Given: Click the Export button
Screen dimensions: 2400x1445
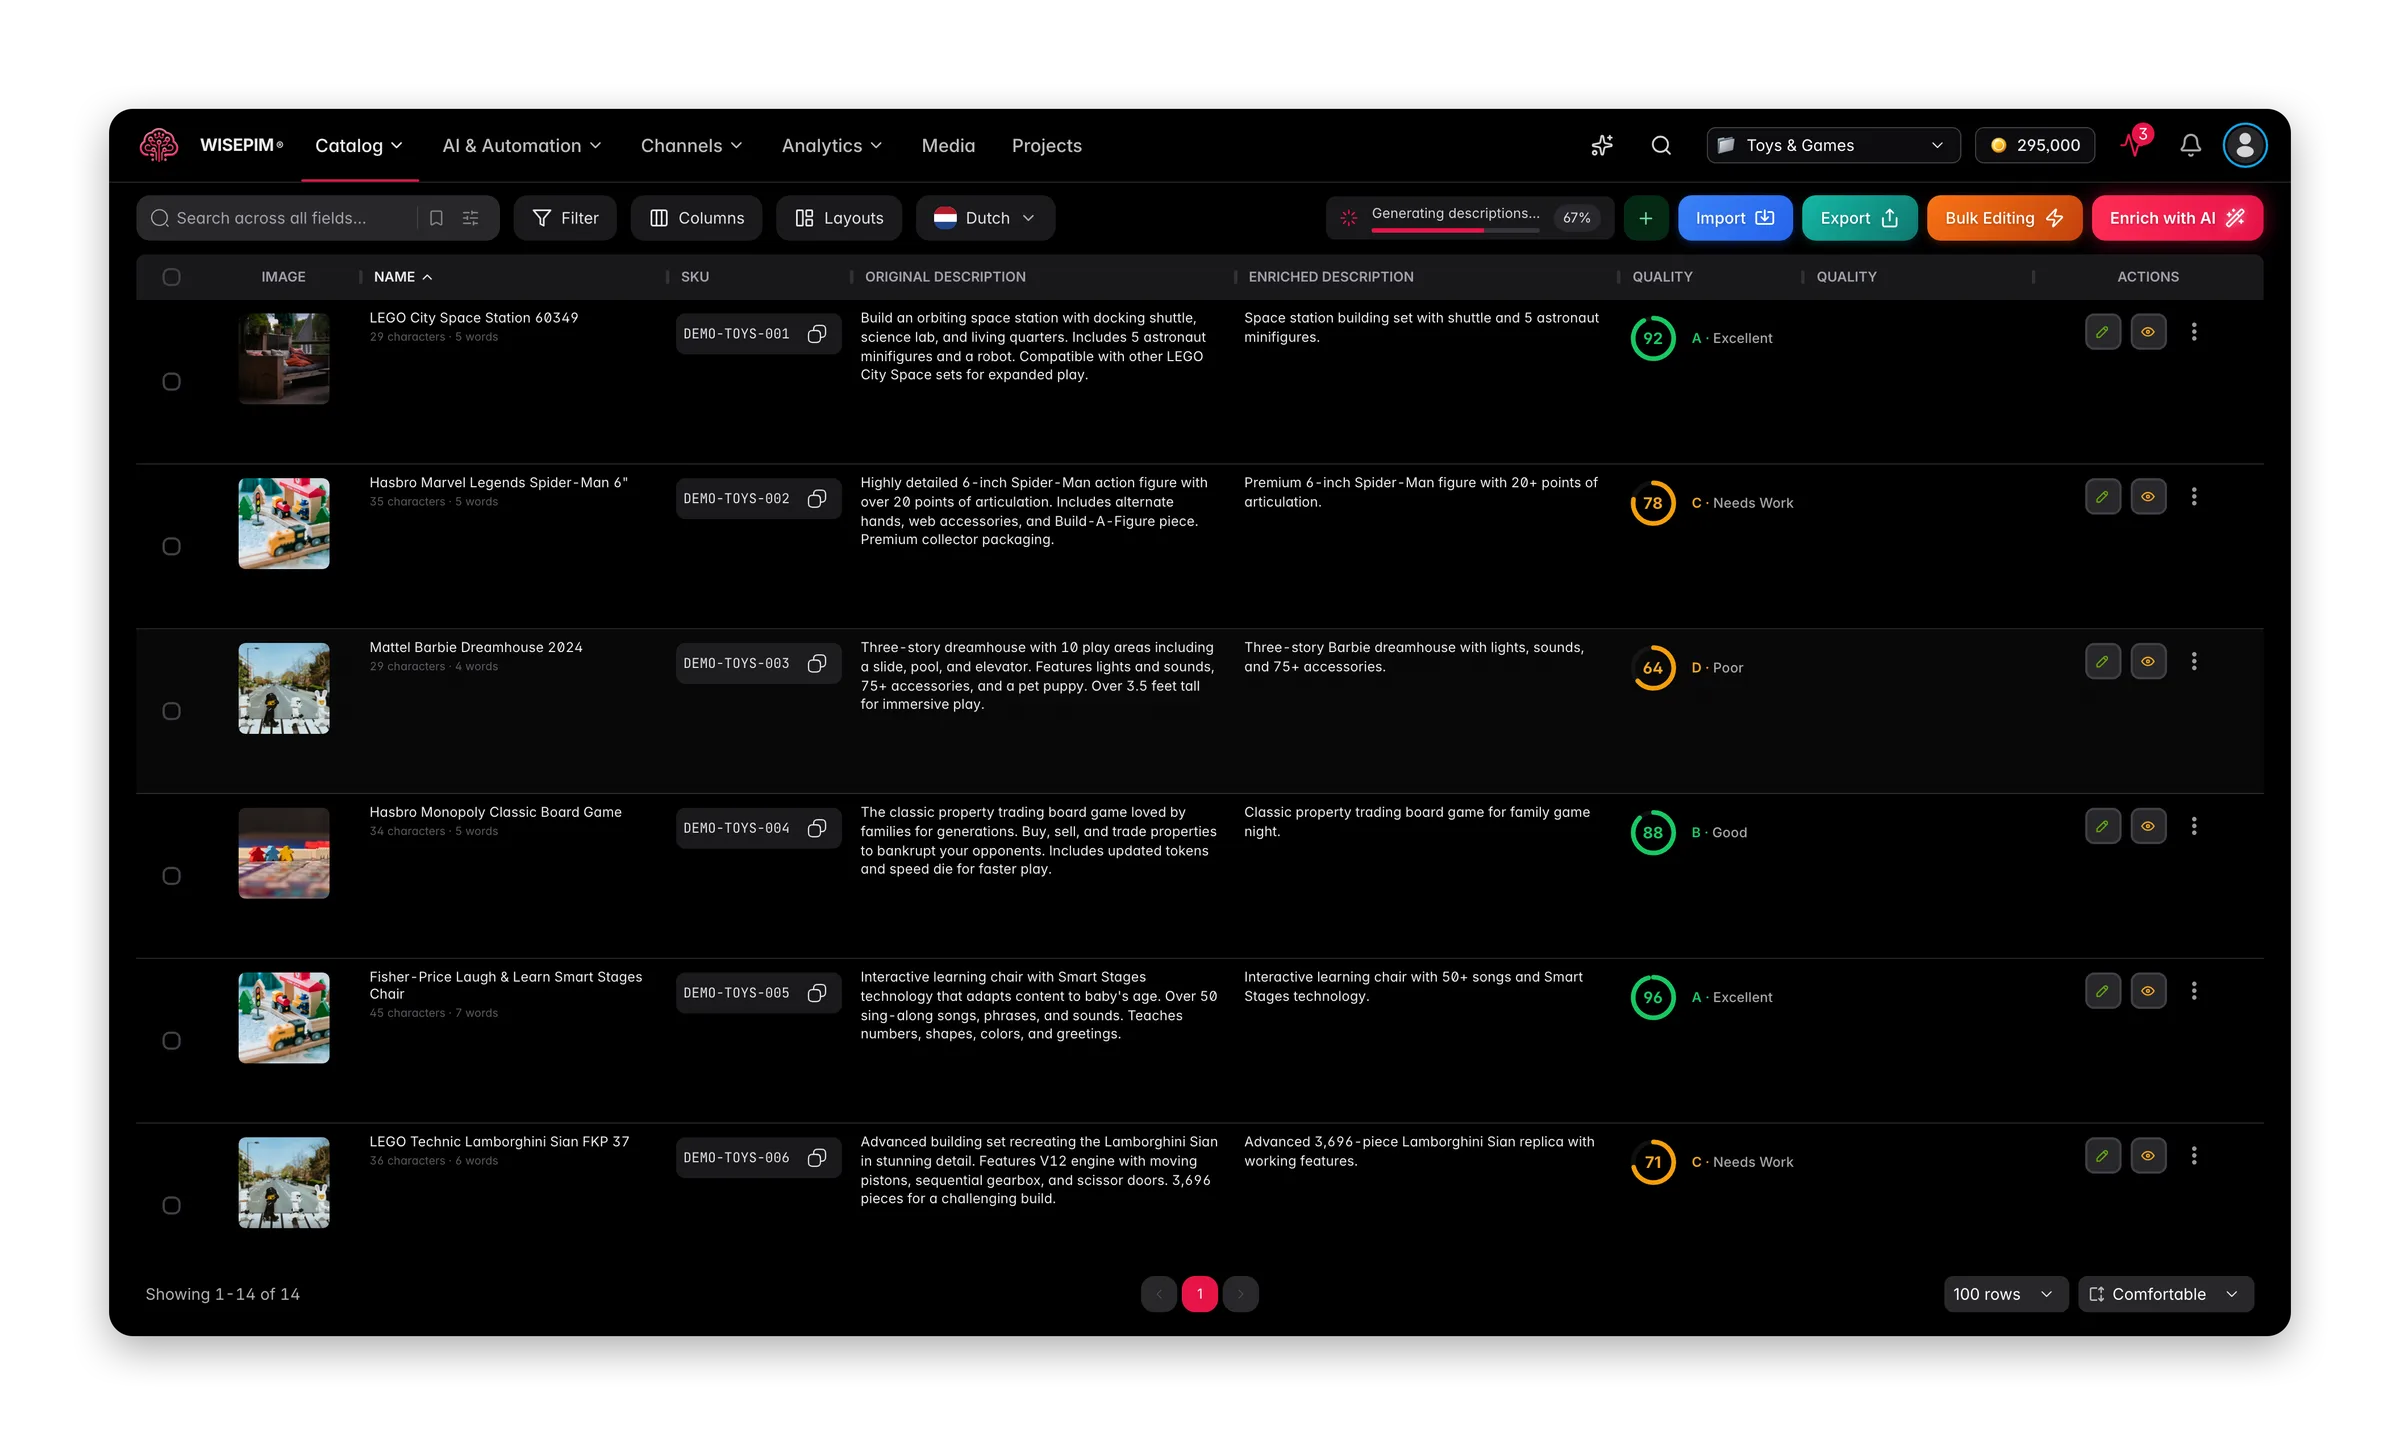Looking at the screenshot, I should pyautogui.click(x=1859, y=218).
